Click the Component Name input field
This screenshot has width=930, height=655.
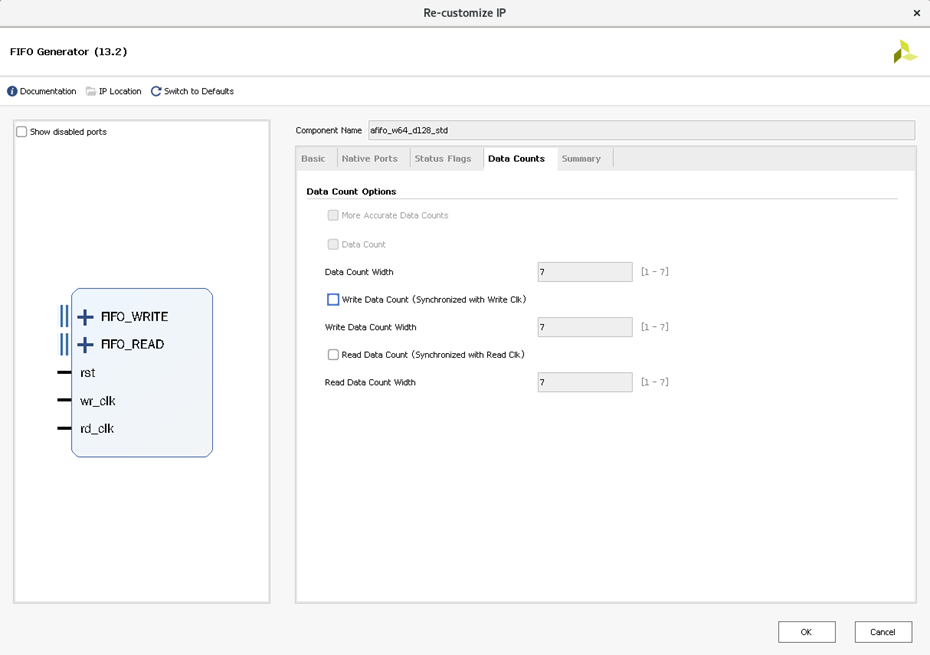tap(641, 130)
